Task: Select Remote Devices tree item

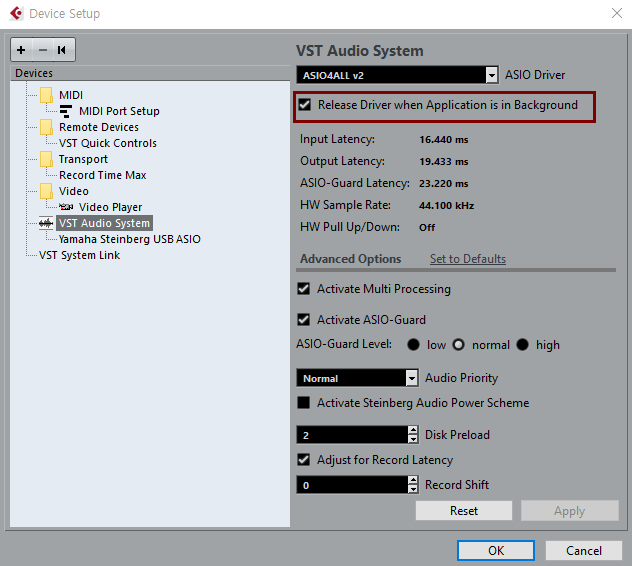Action: (99, 127)
